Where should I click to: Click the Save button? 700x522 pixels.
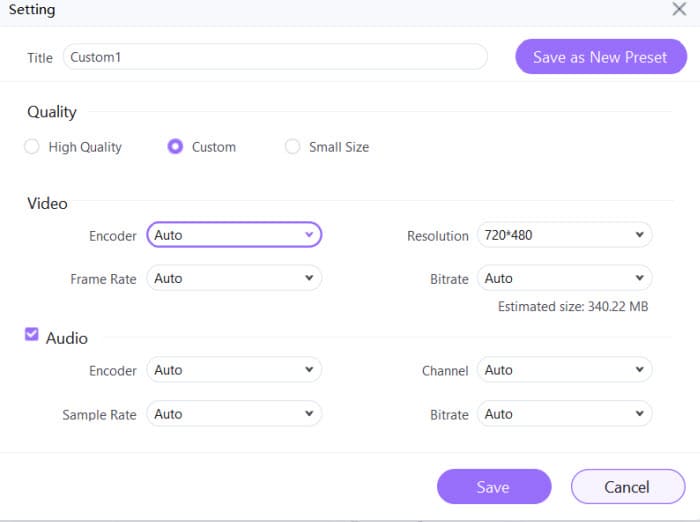click(x=494, y=487)
